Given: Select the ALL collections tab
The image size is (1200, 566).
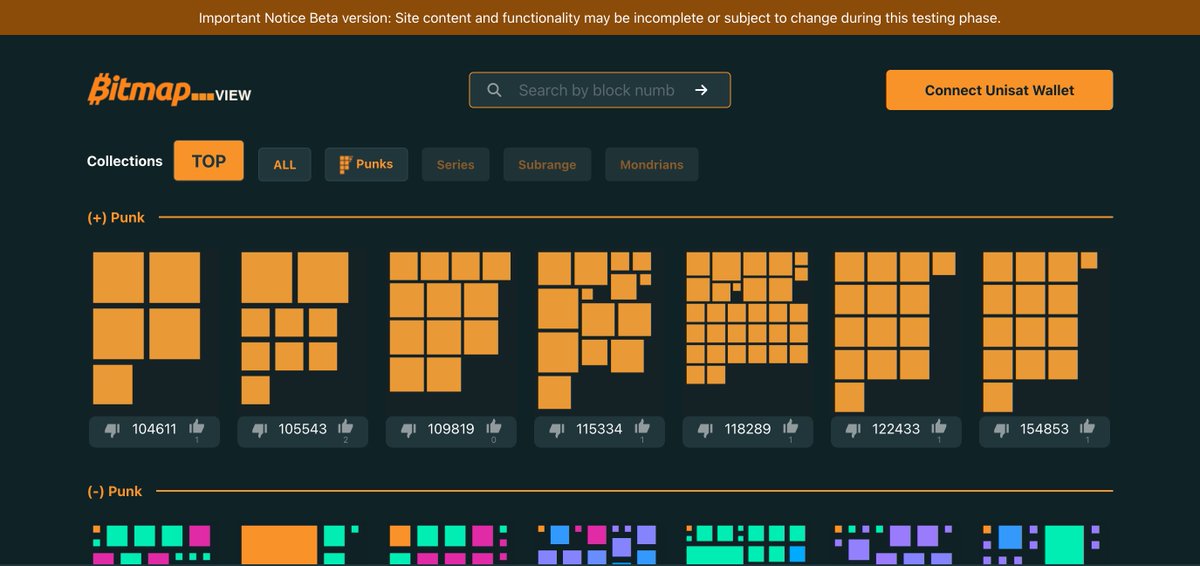Looking at the screenshot, I should (x=285, y=164).
